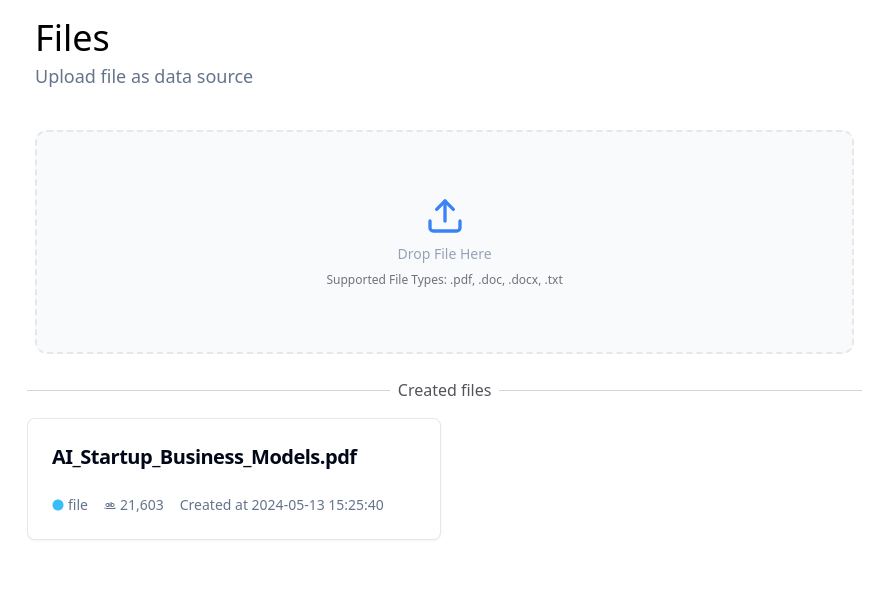Click the creation timestamp 2024-05-13 15:25:40
The image size is (885, 601).
coord(317,505)
